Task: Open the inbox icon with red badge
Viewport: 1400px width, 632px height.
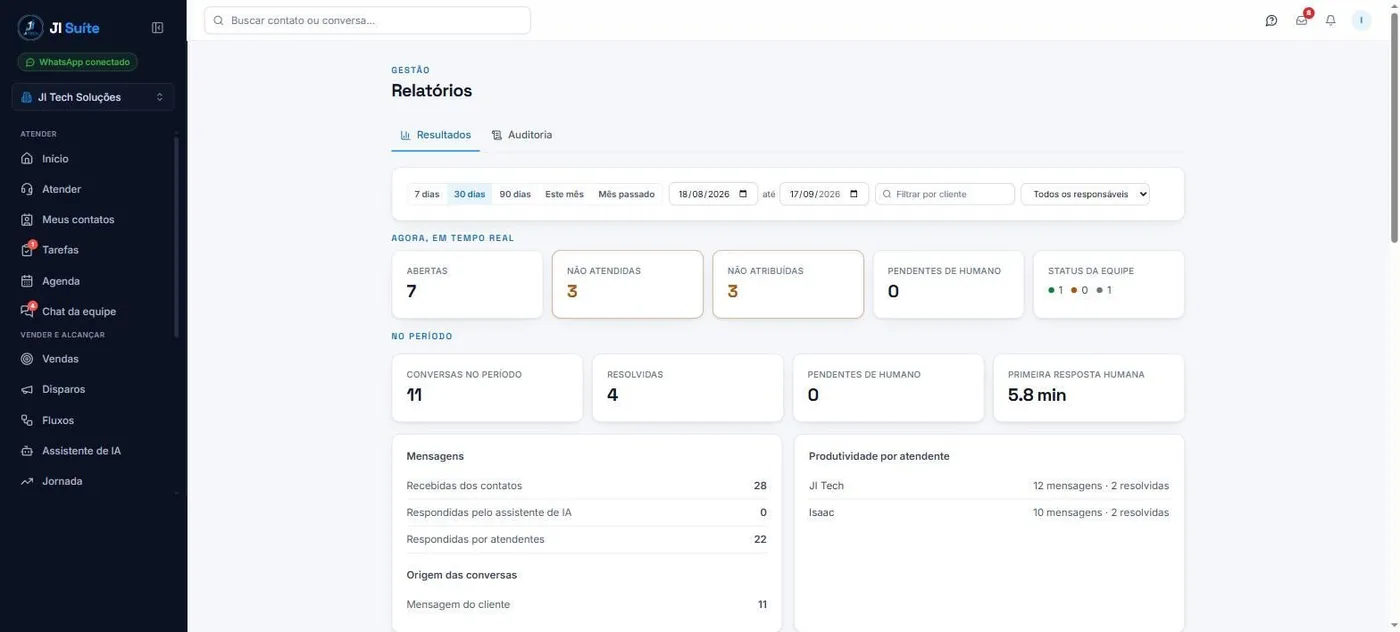Action: tap(1302, 19)
